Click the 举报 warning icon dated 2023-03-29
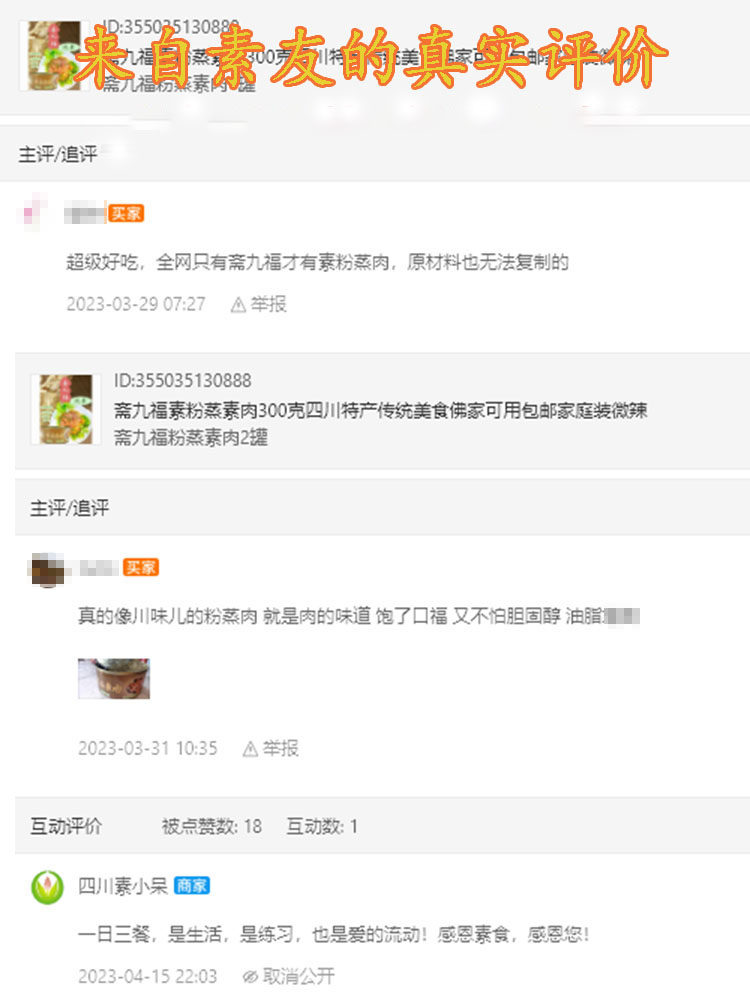 238,305
